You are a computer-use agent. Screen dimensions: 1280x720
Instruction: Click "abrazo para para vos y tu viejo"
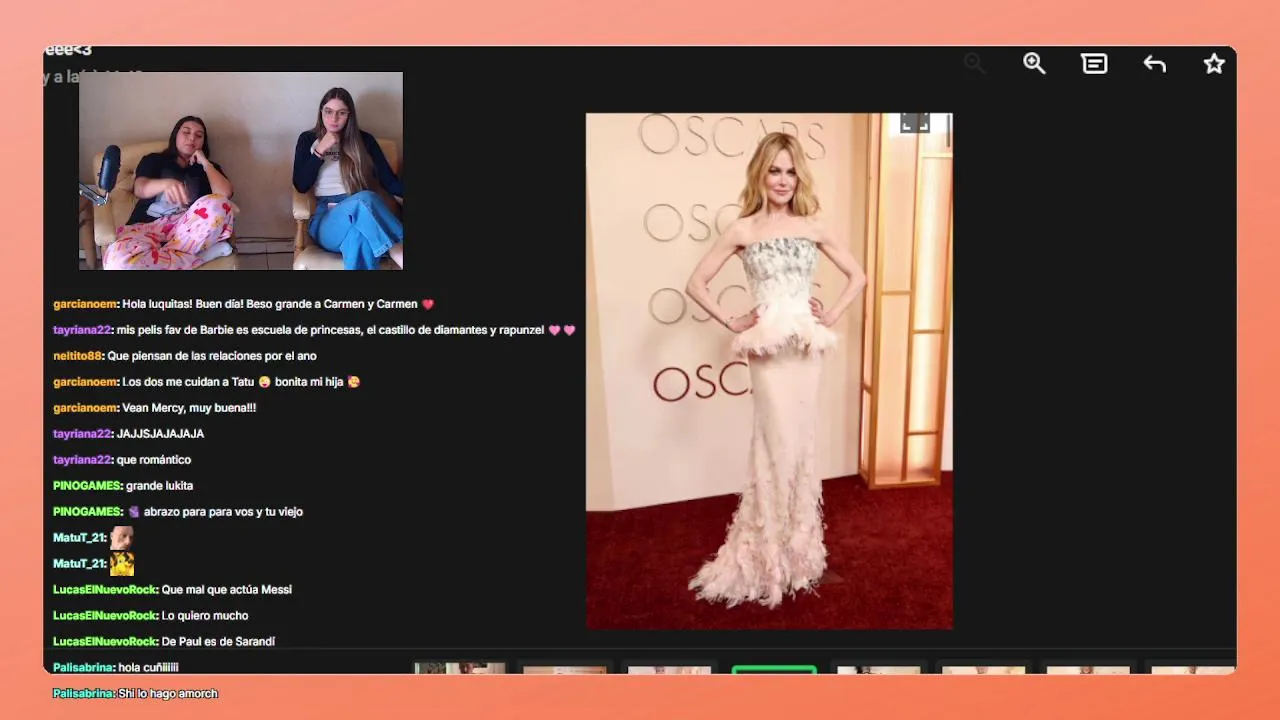coord(223,512)
